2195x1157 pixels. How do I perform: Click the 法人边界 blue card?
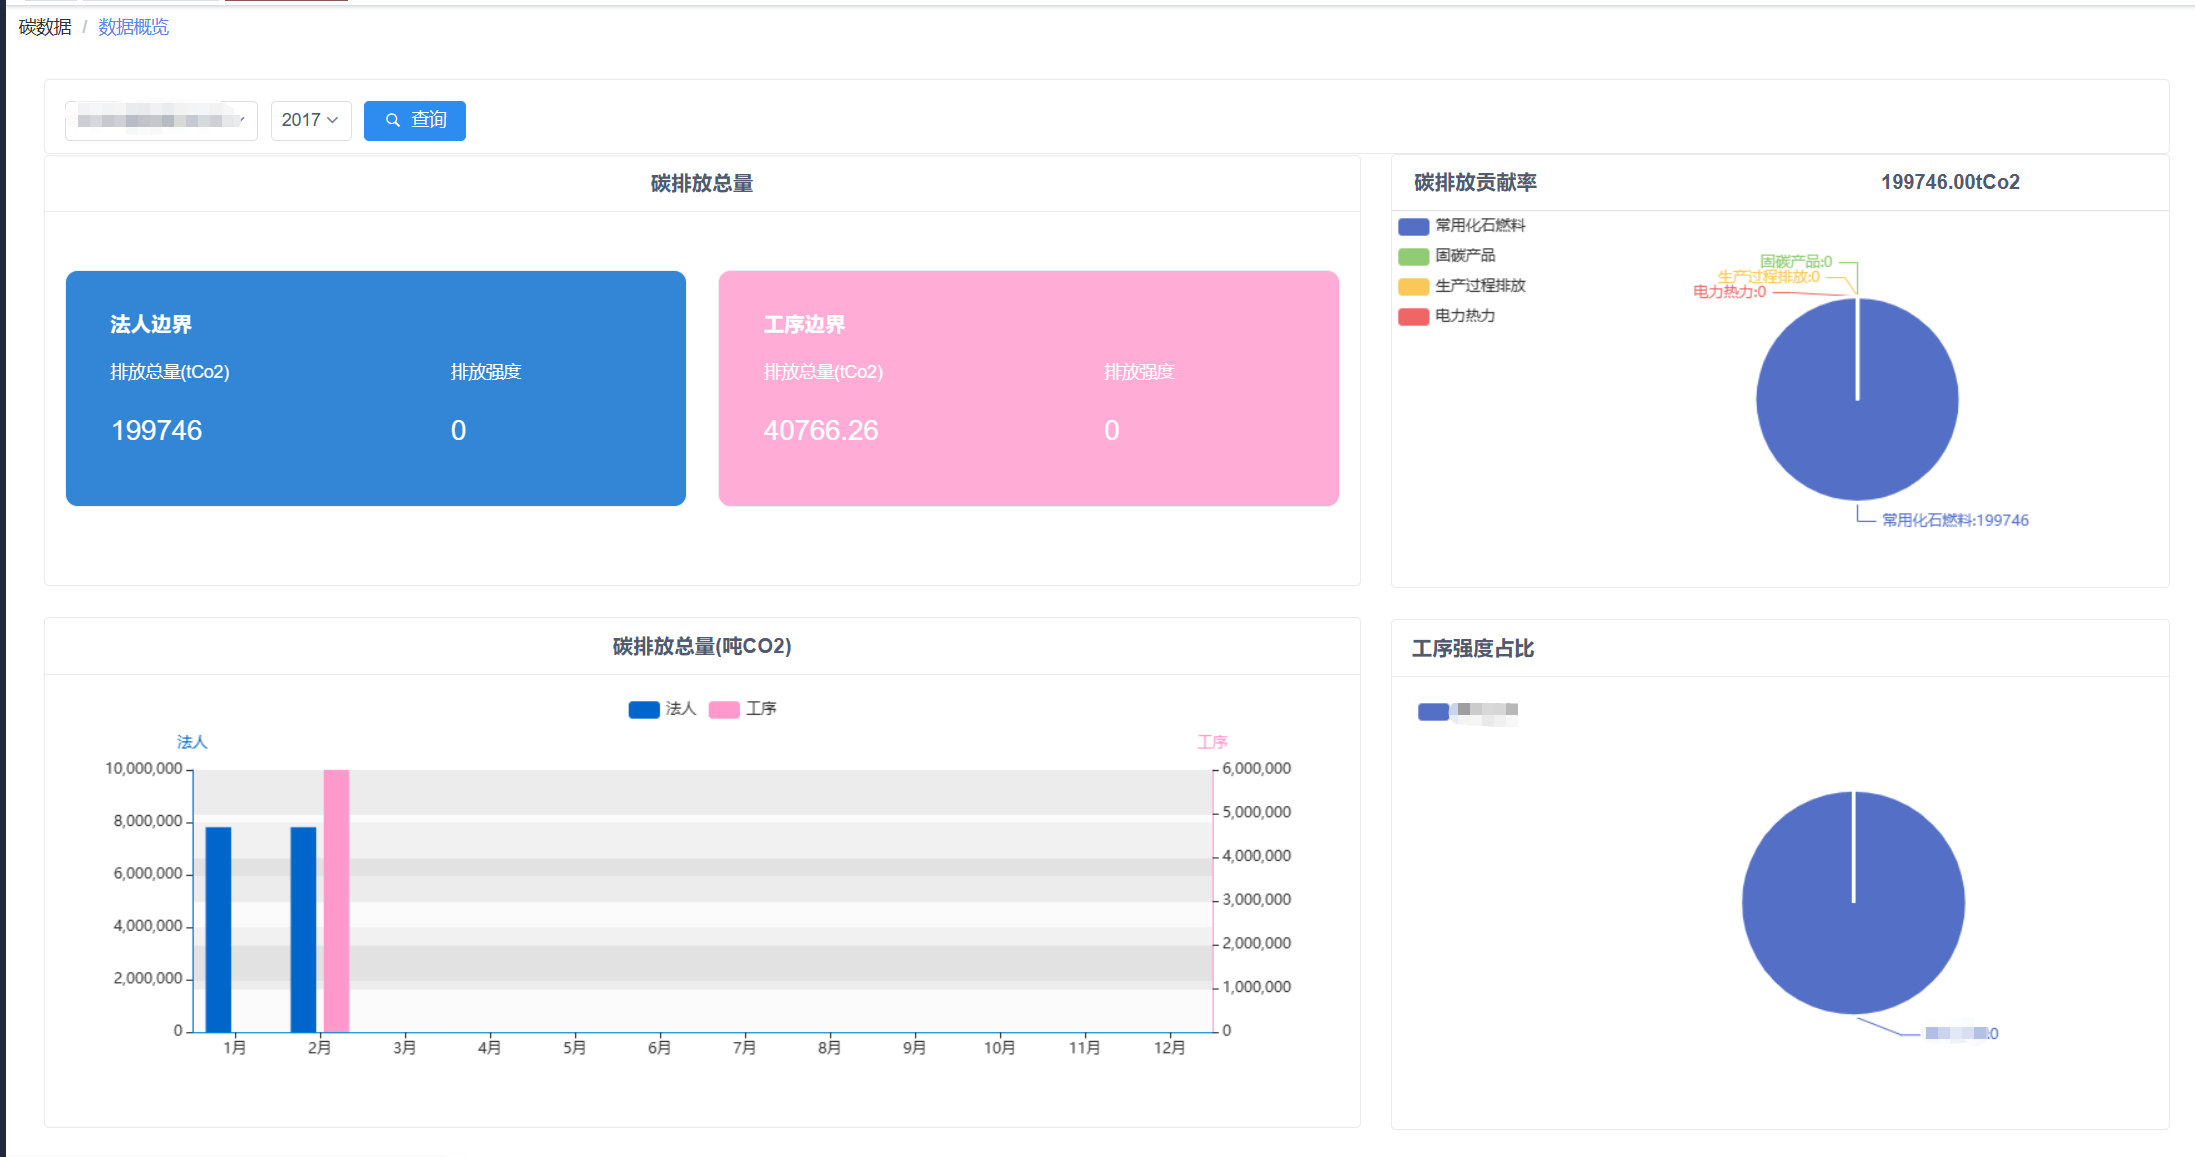tap(376, 388)
